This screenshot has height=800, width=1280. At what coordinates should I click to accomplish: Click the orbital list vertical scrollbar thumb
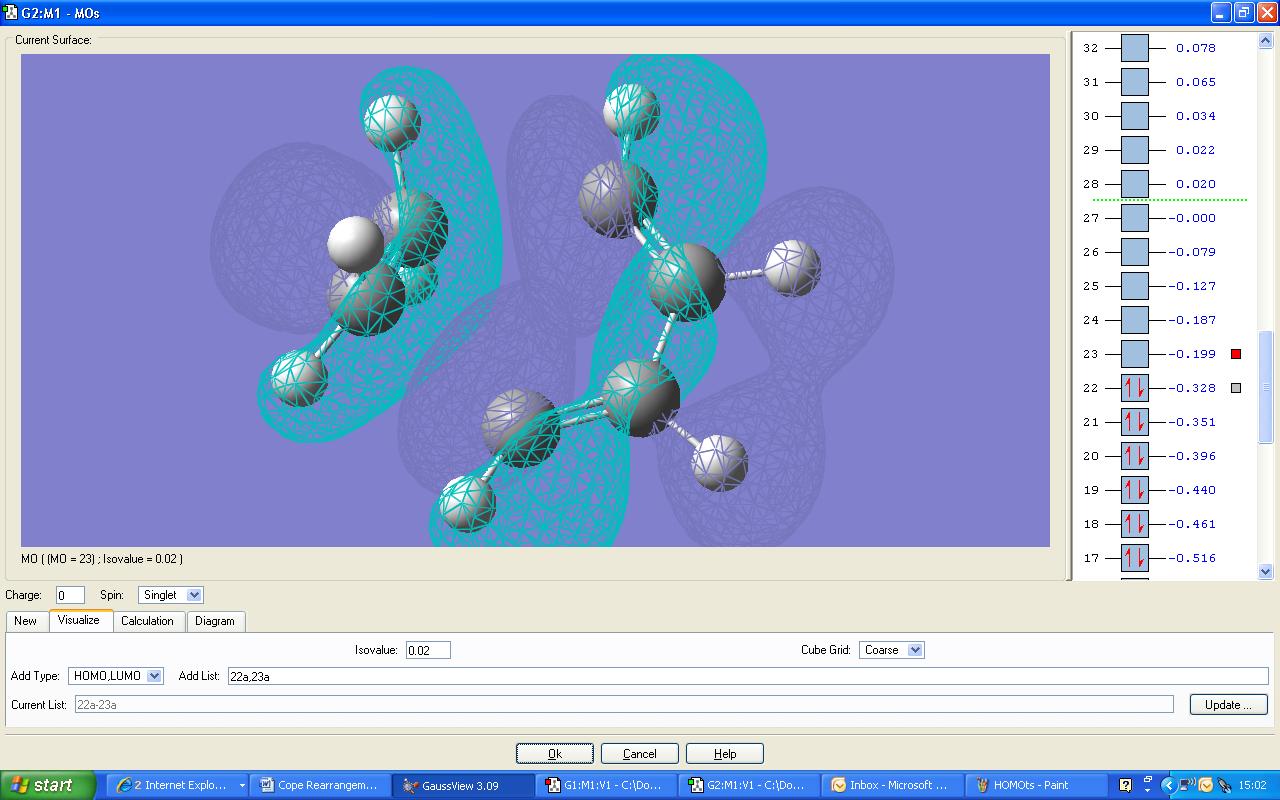click(1265, 385)
